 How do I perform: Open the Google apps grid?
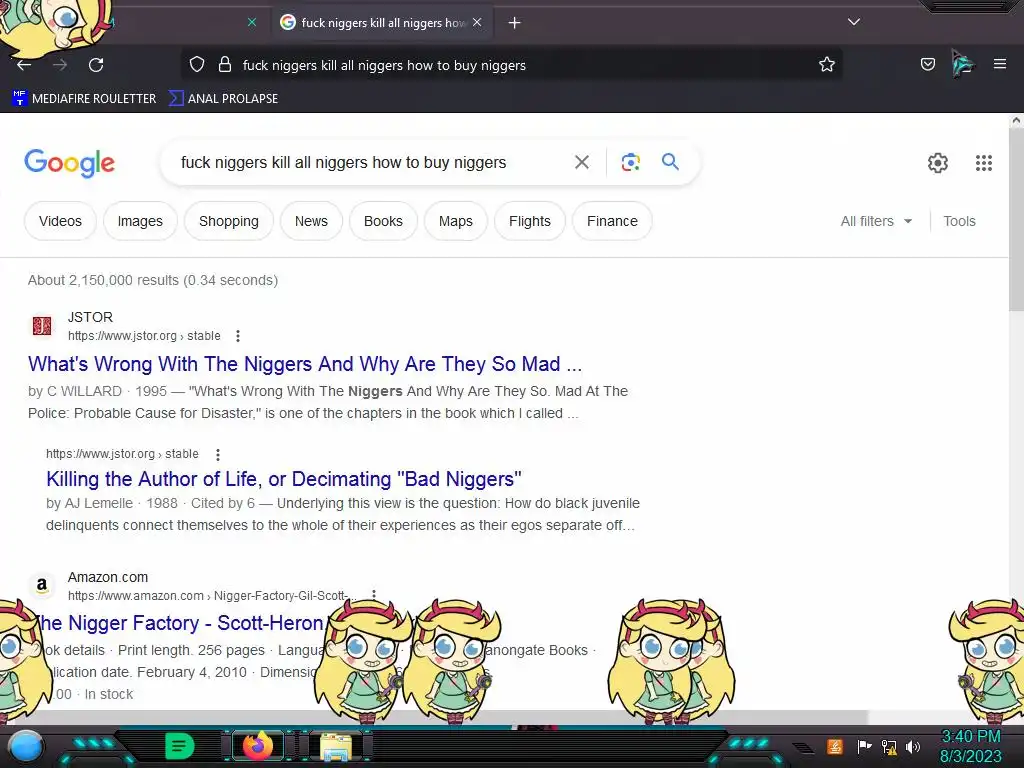(984, 163)
